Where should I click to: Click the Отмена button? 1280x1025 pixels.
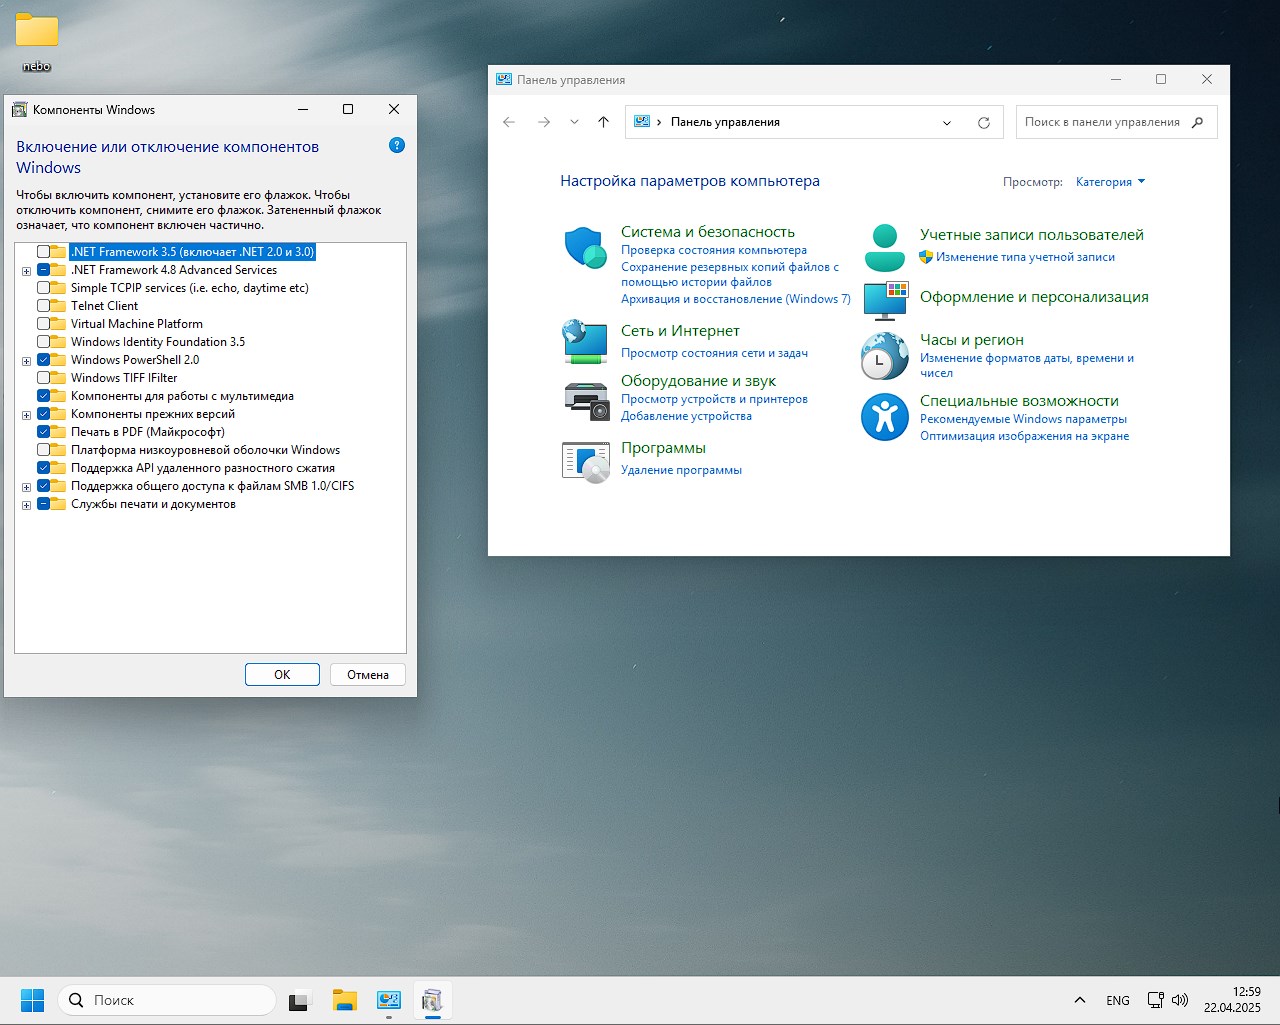pos(368,675)
